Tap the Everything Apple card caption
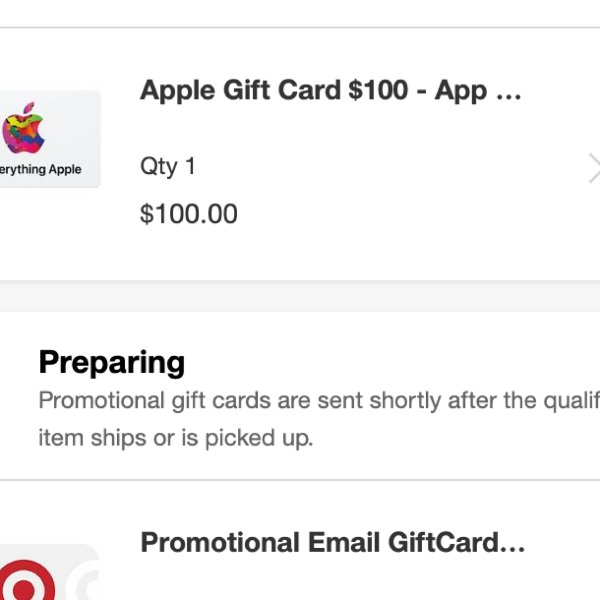 (x=41, y=170)
